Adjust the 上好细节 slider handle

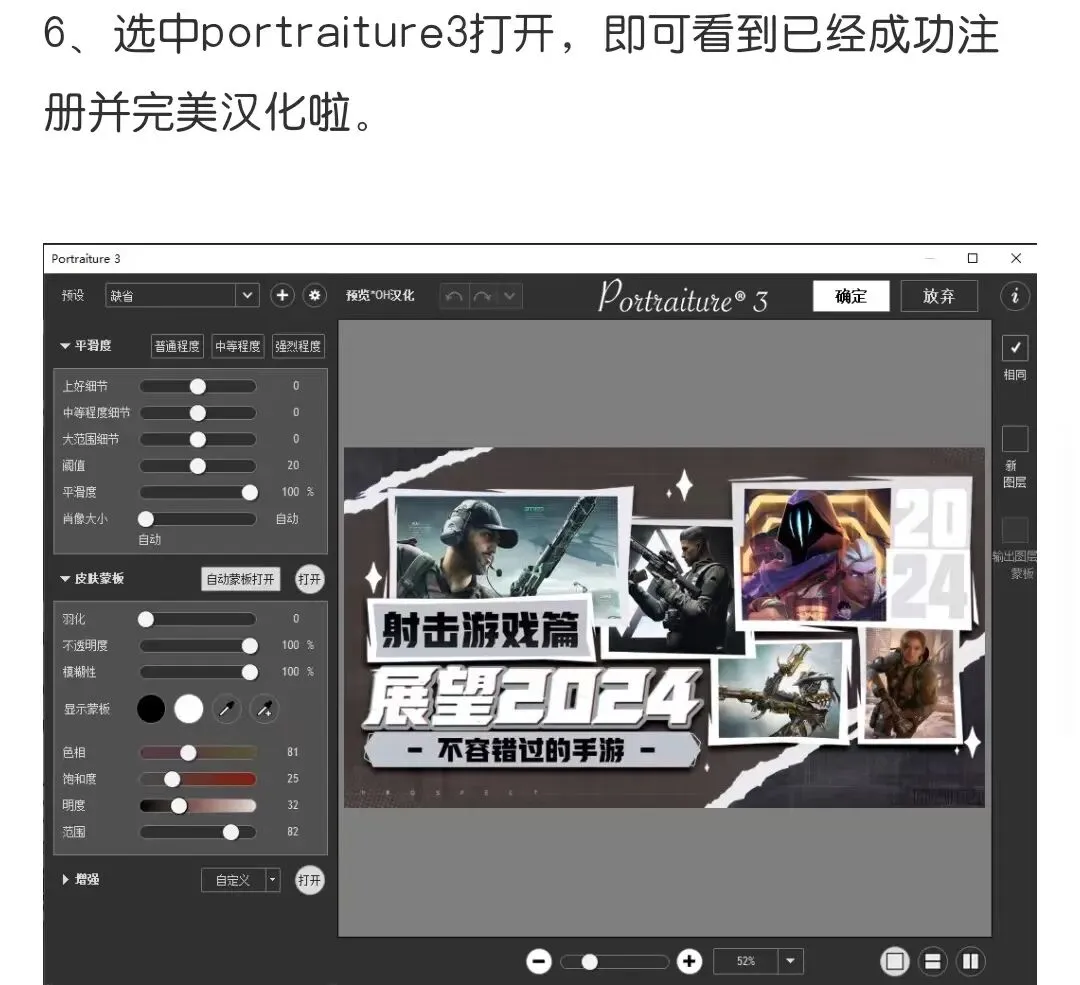pyautogui.click(x=198, y=386)
